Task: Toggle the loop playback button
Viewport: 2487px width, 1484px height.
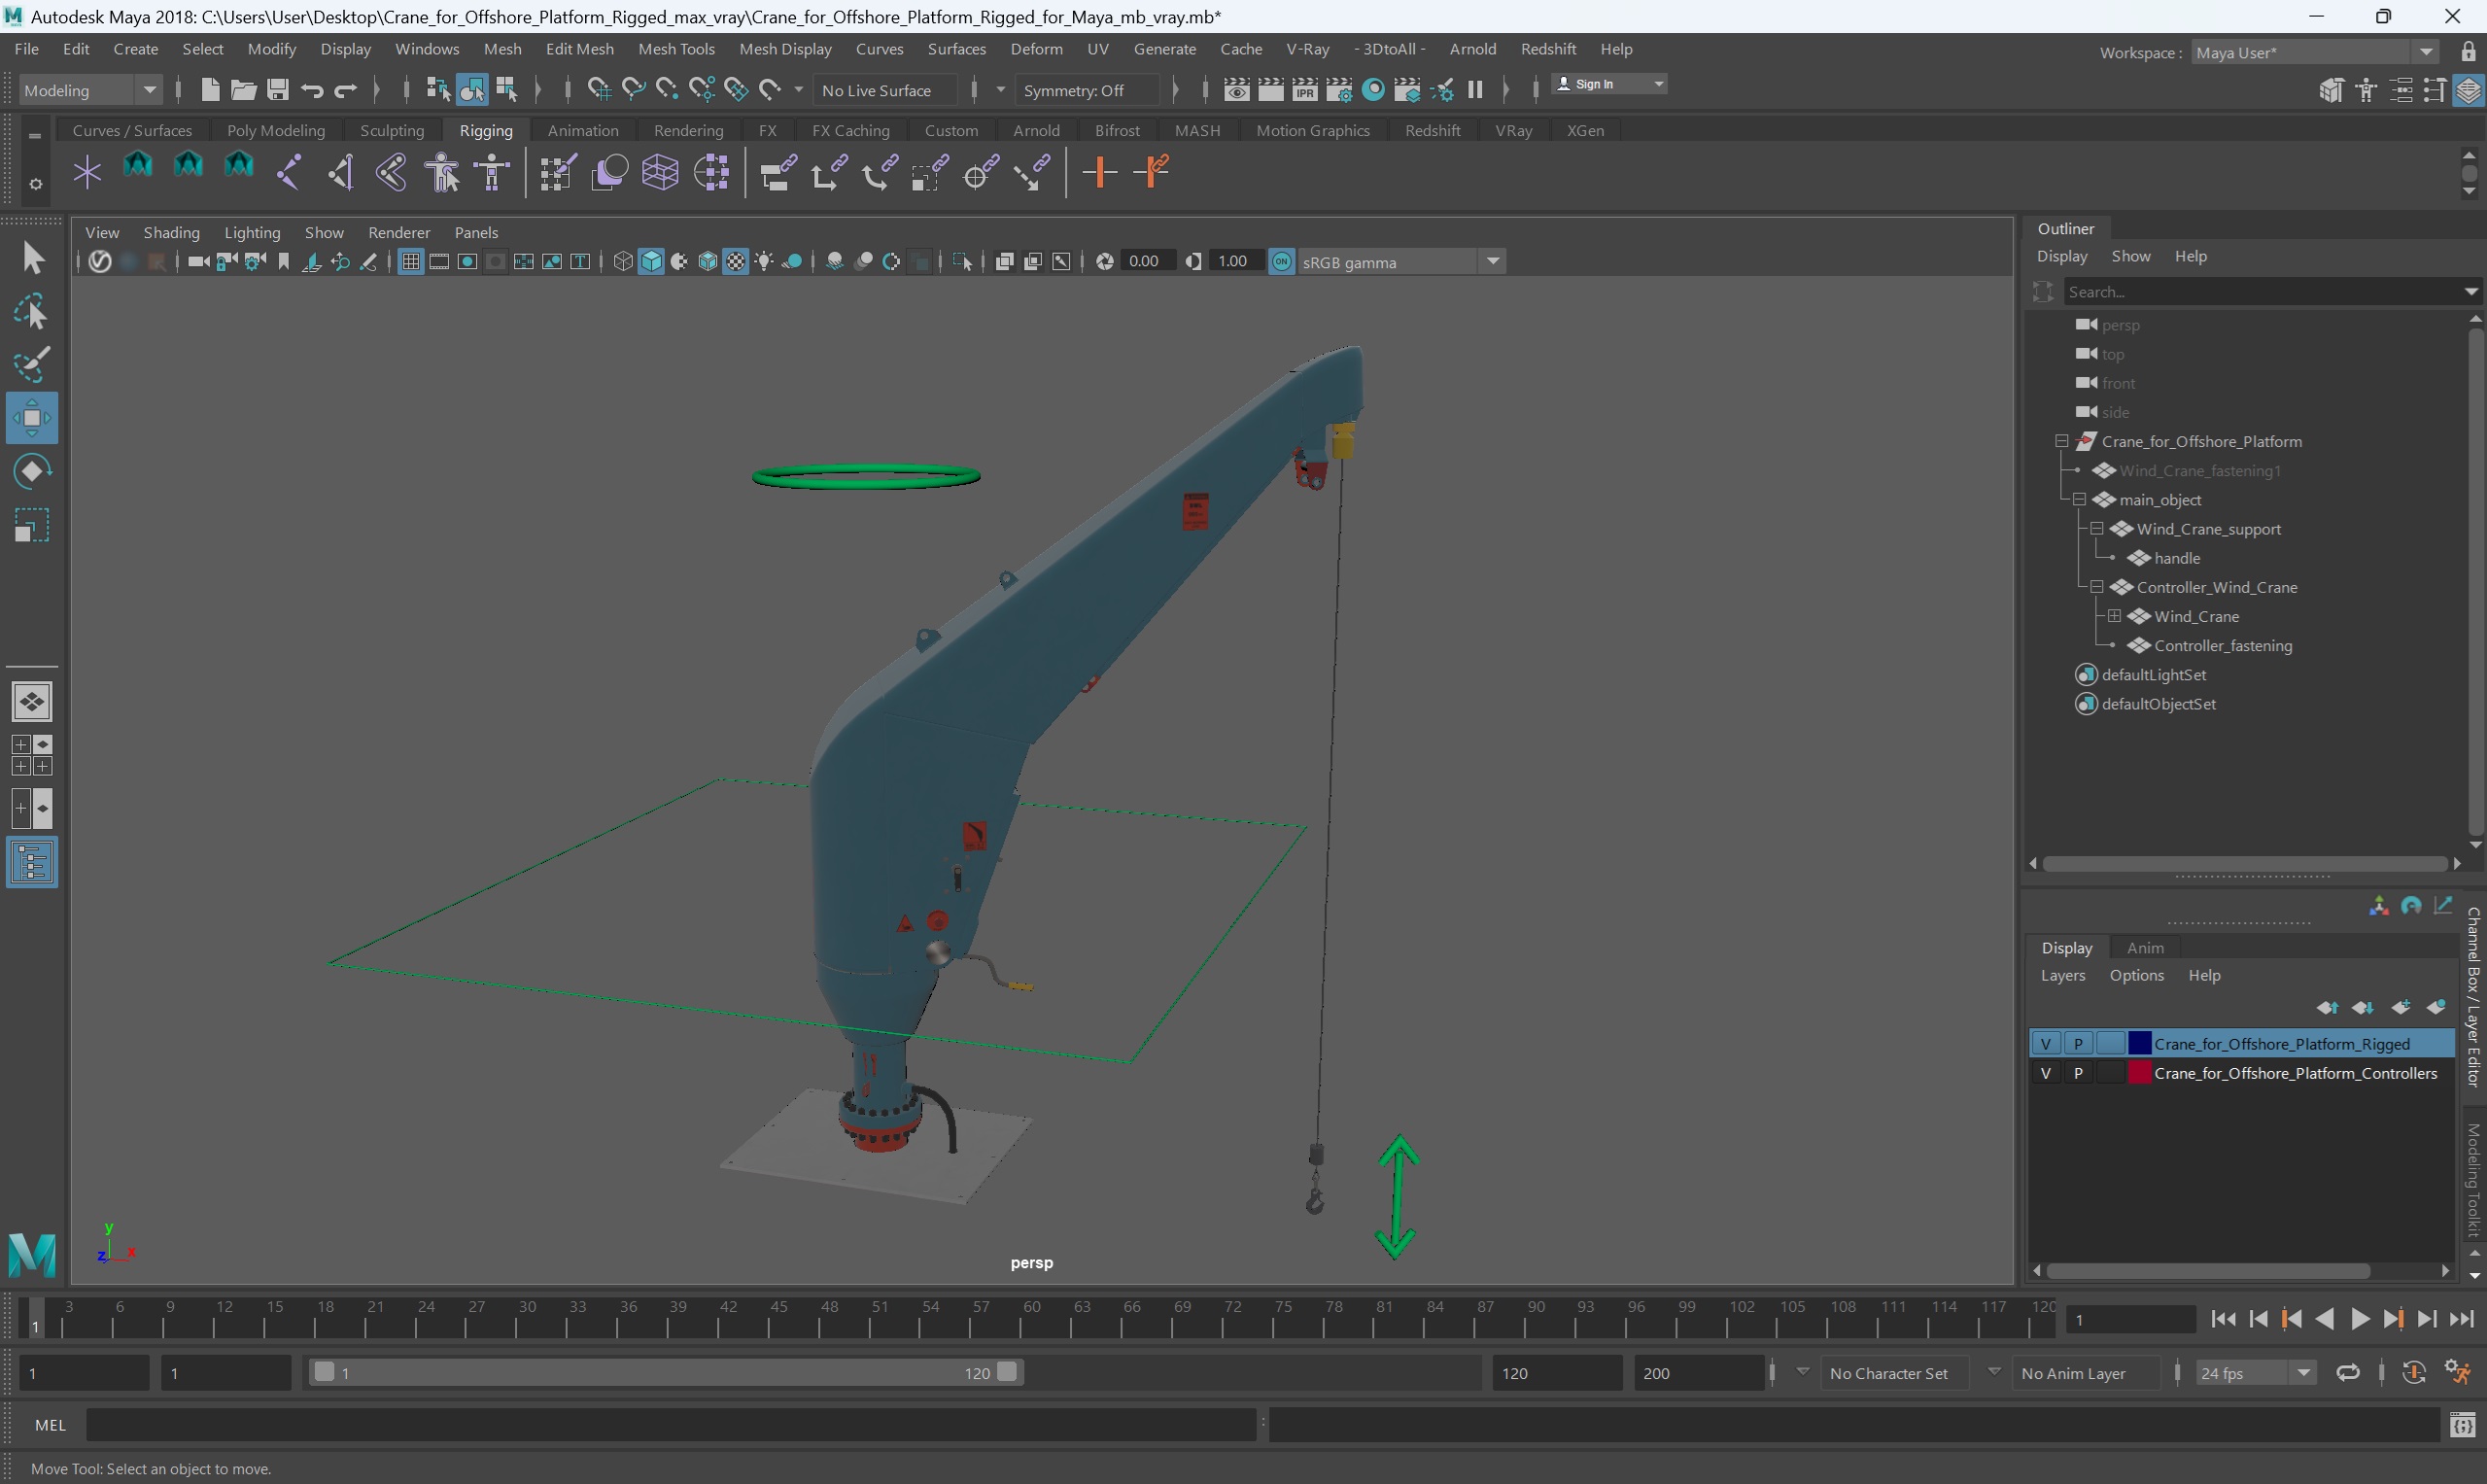Action: pyautogui.click(x=2348, y=1373)
